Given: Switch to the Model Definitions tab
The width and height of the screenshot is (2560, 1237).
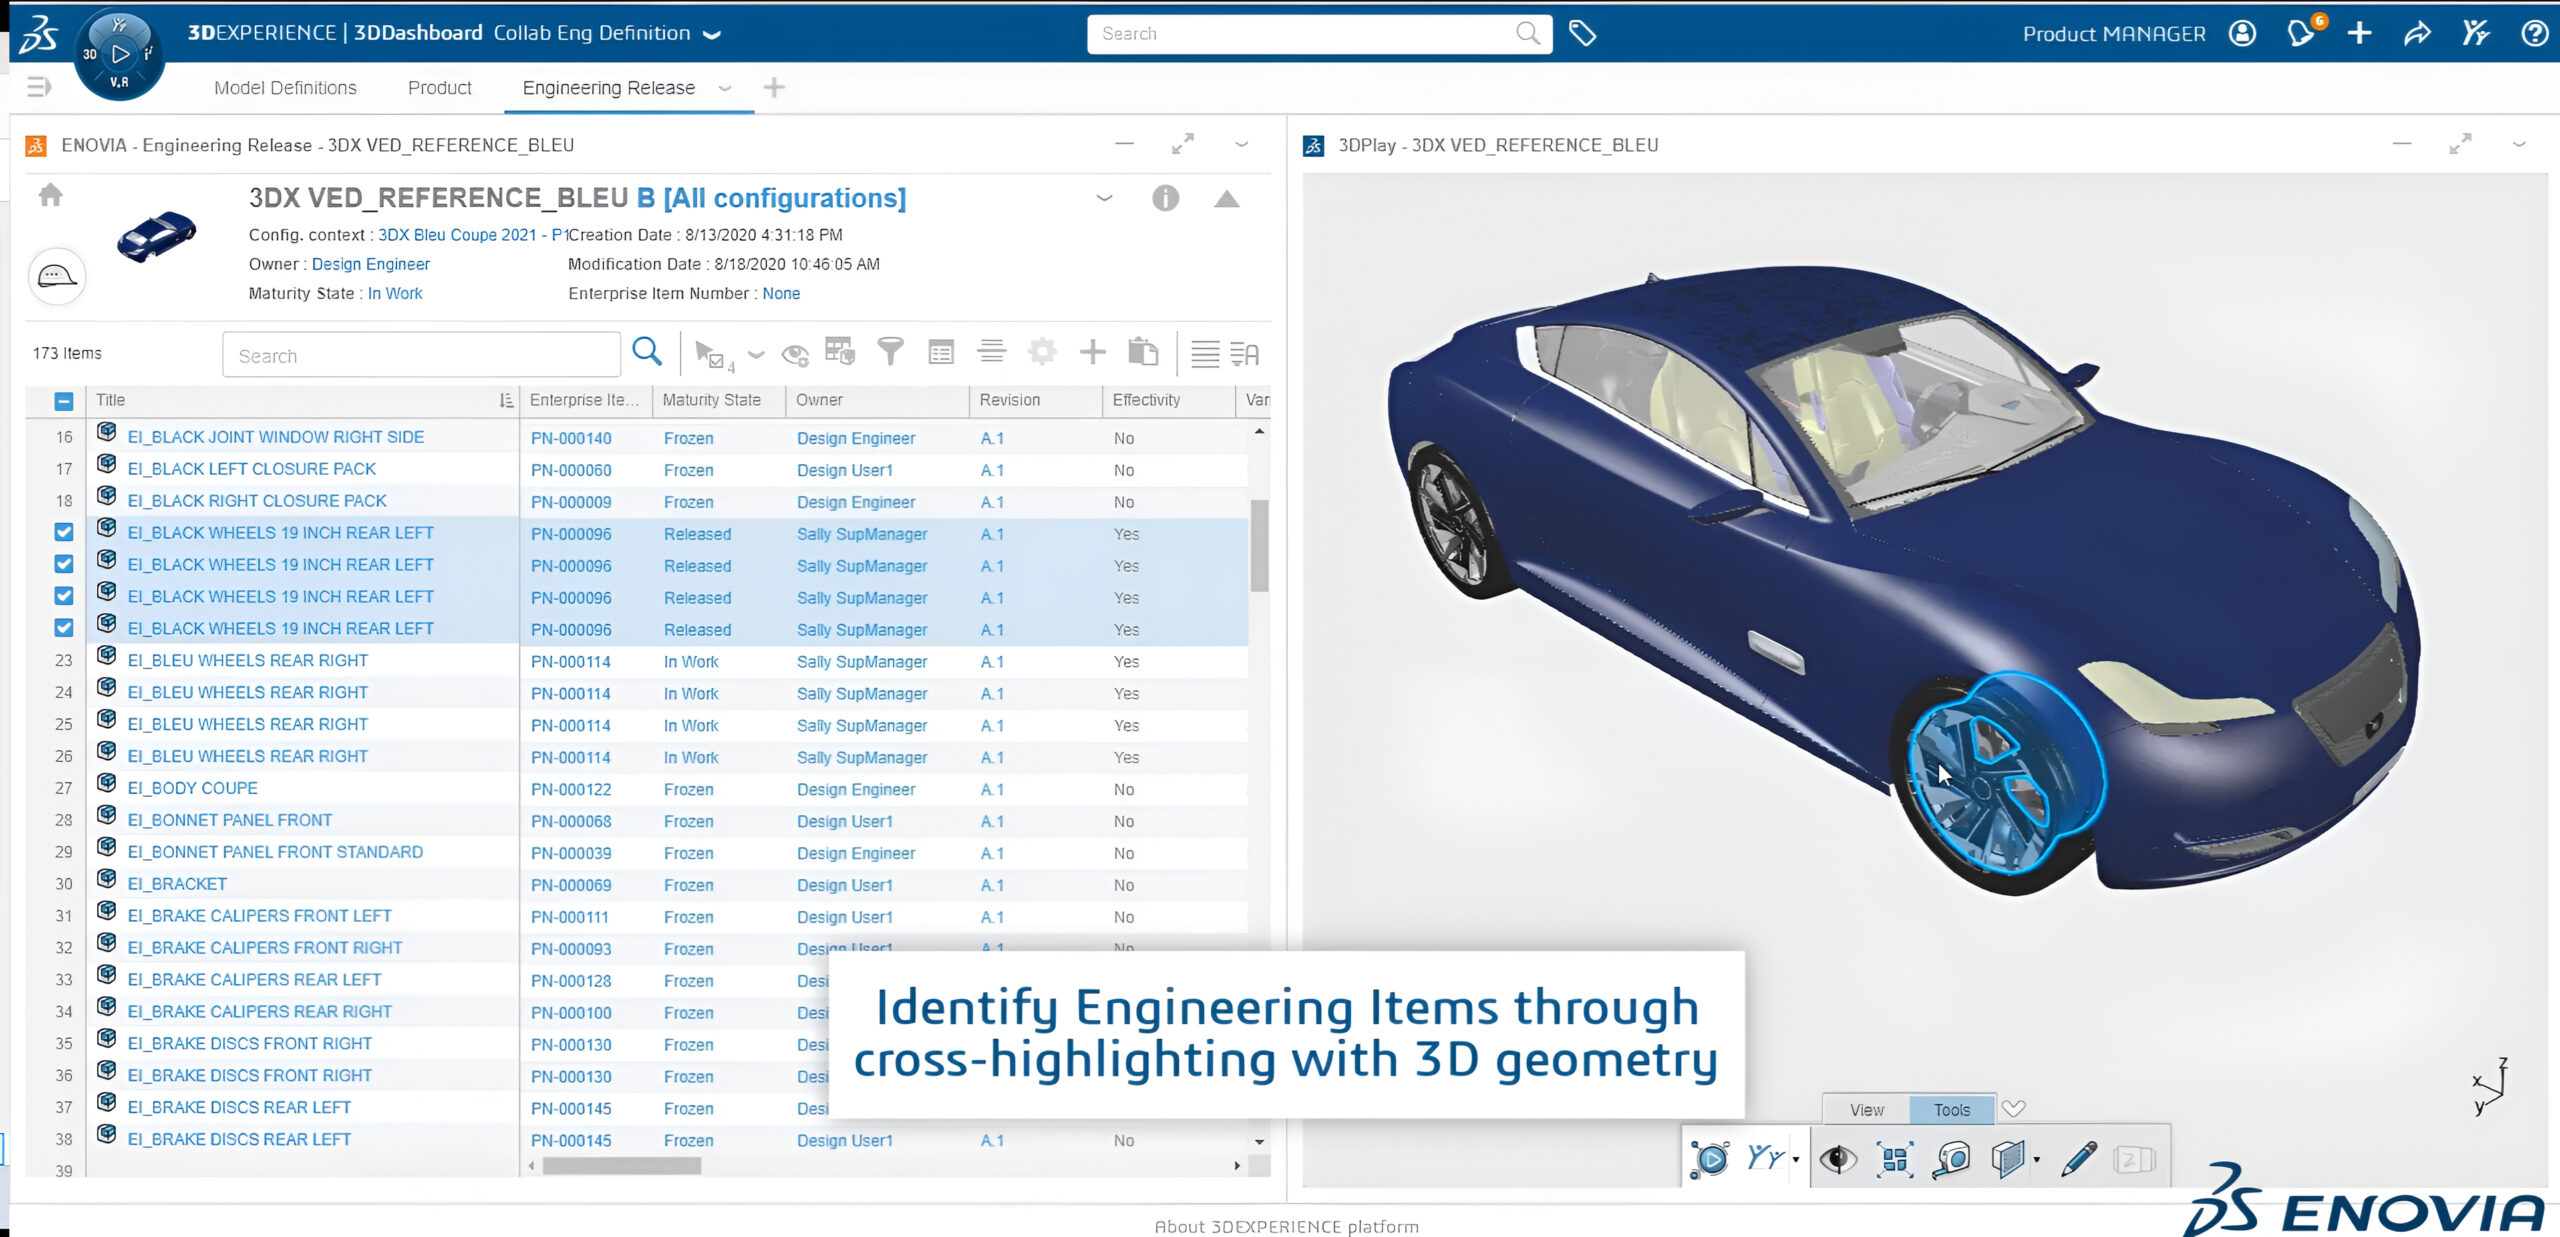Looking at the screenshot, I should 285,88.
